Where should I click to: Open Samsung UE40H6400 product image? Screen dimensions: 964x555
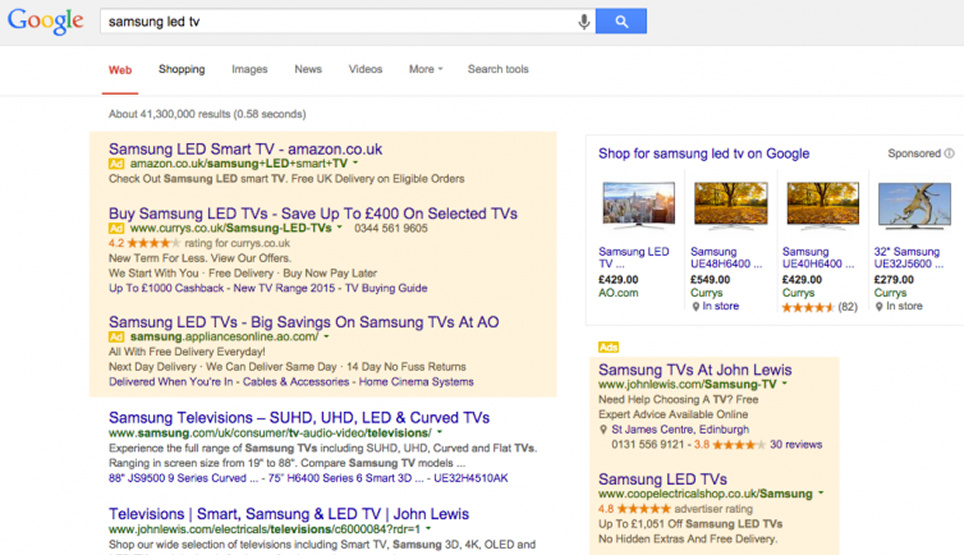[x=823, y=206]
